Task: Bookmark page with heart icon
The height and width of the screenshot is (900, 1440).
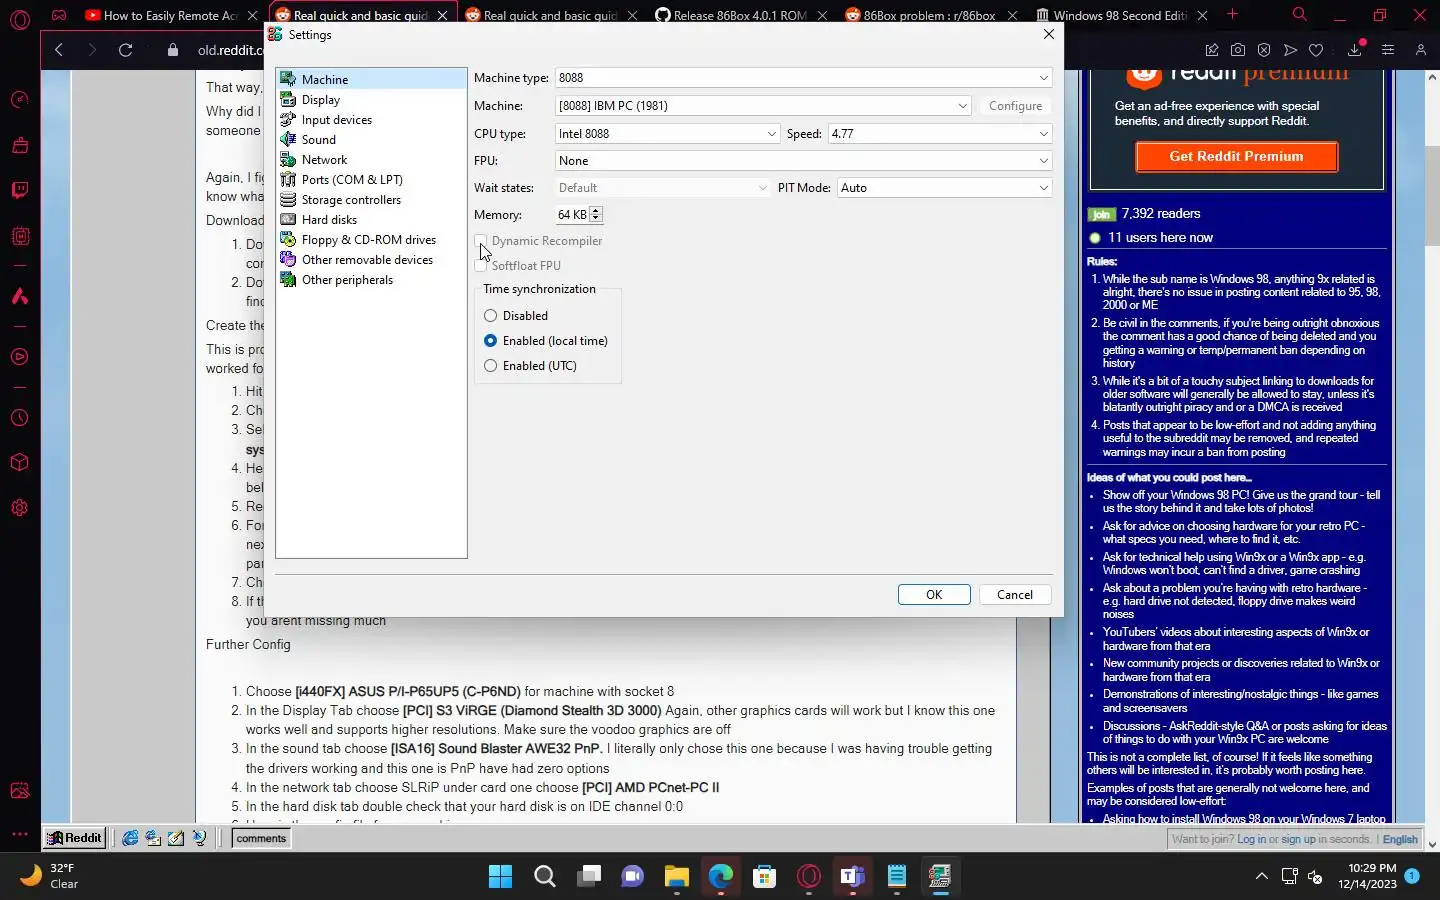Action: pos(1316,50)
